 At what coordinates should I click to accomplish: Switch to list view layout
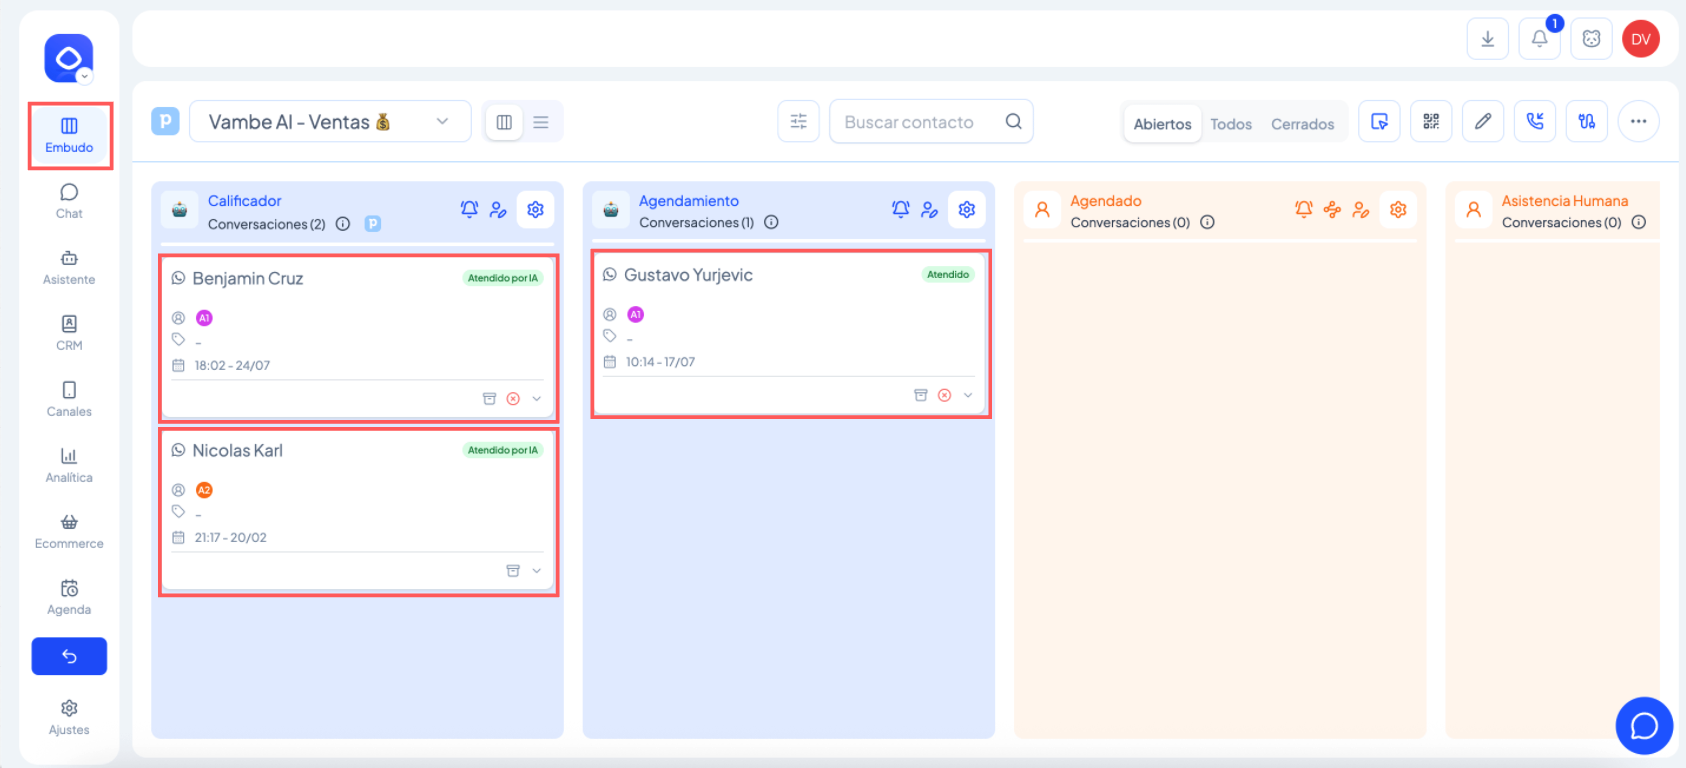pos(541,122)
